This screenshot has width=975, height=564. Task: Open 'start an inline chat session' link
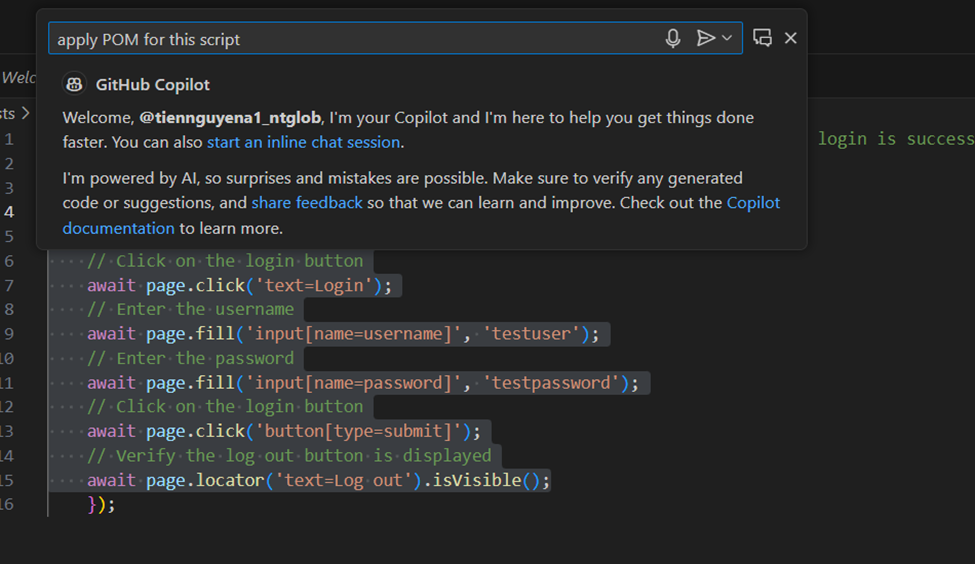[x=303, y=142]
